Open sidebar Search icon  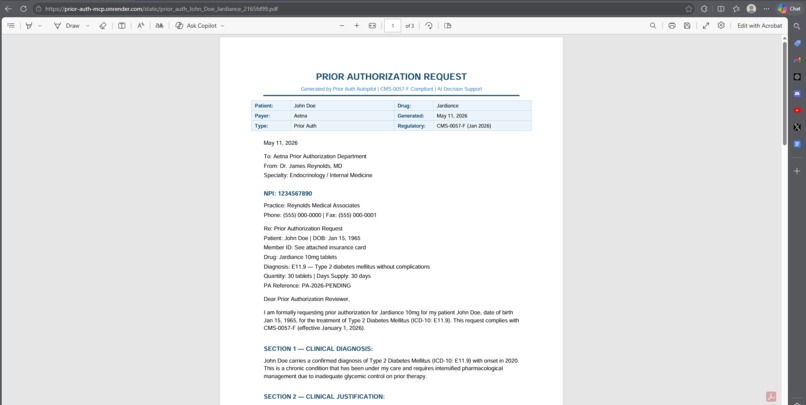pos(797,26)
